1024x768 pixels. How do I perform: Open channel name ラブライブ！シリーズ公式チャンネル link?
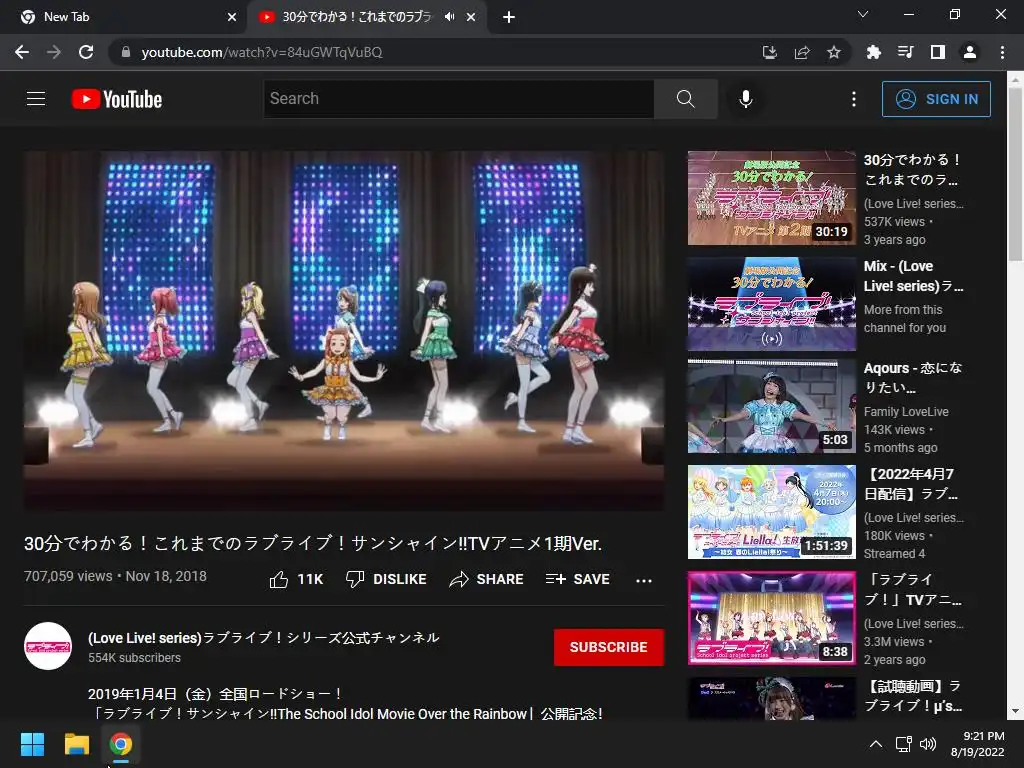[x=263, y=637]
